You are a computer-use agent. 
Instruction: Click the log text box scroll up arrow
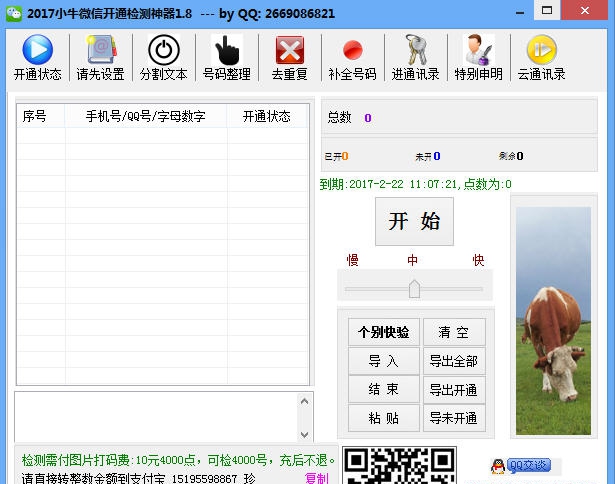(x=304, y=401)
